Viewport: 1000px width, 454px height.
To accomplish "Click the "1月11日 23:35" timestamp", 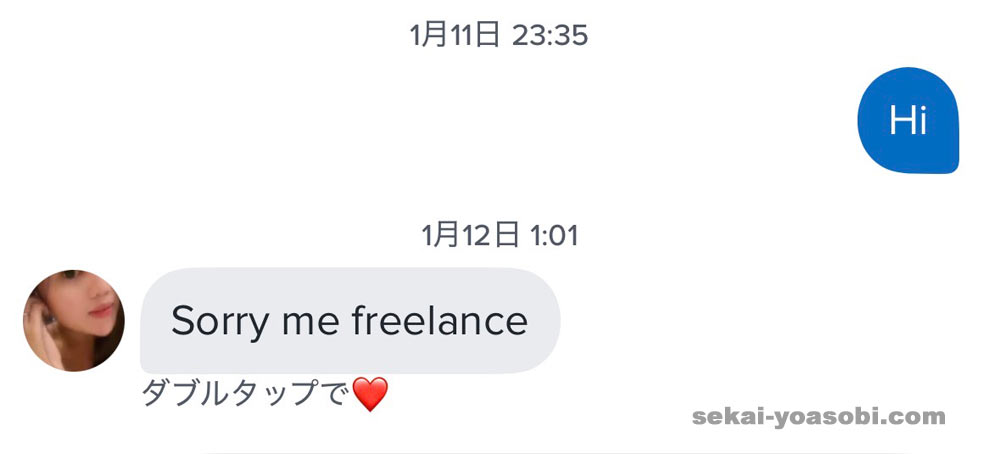I will pyautogui.click(x=499, y=36).
